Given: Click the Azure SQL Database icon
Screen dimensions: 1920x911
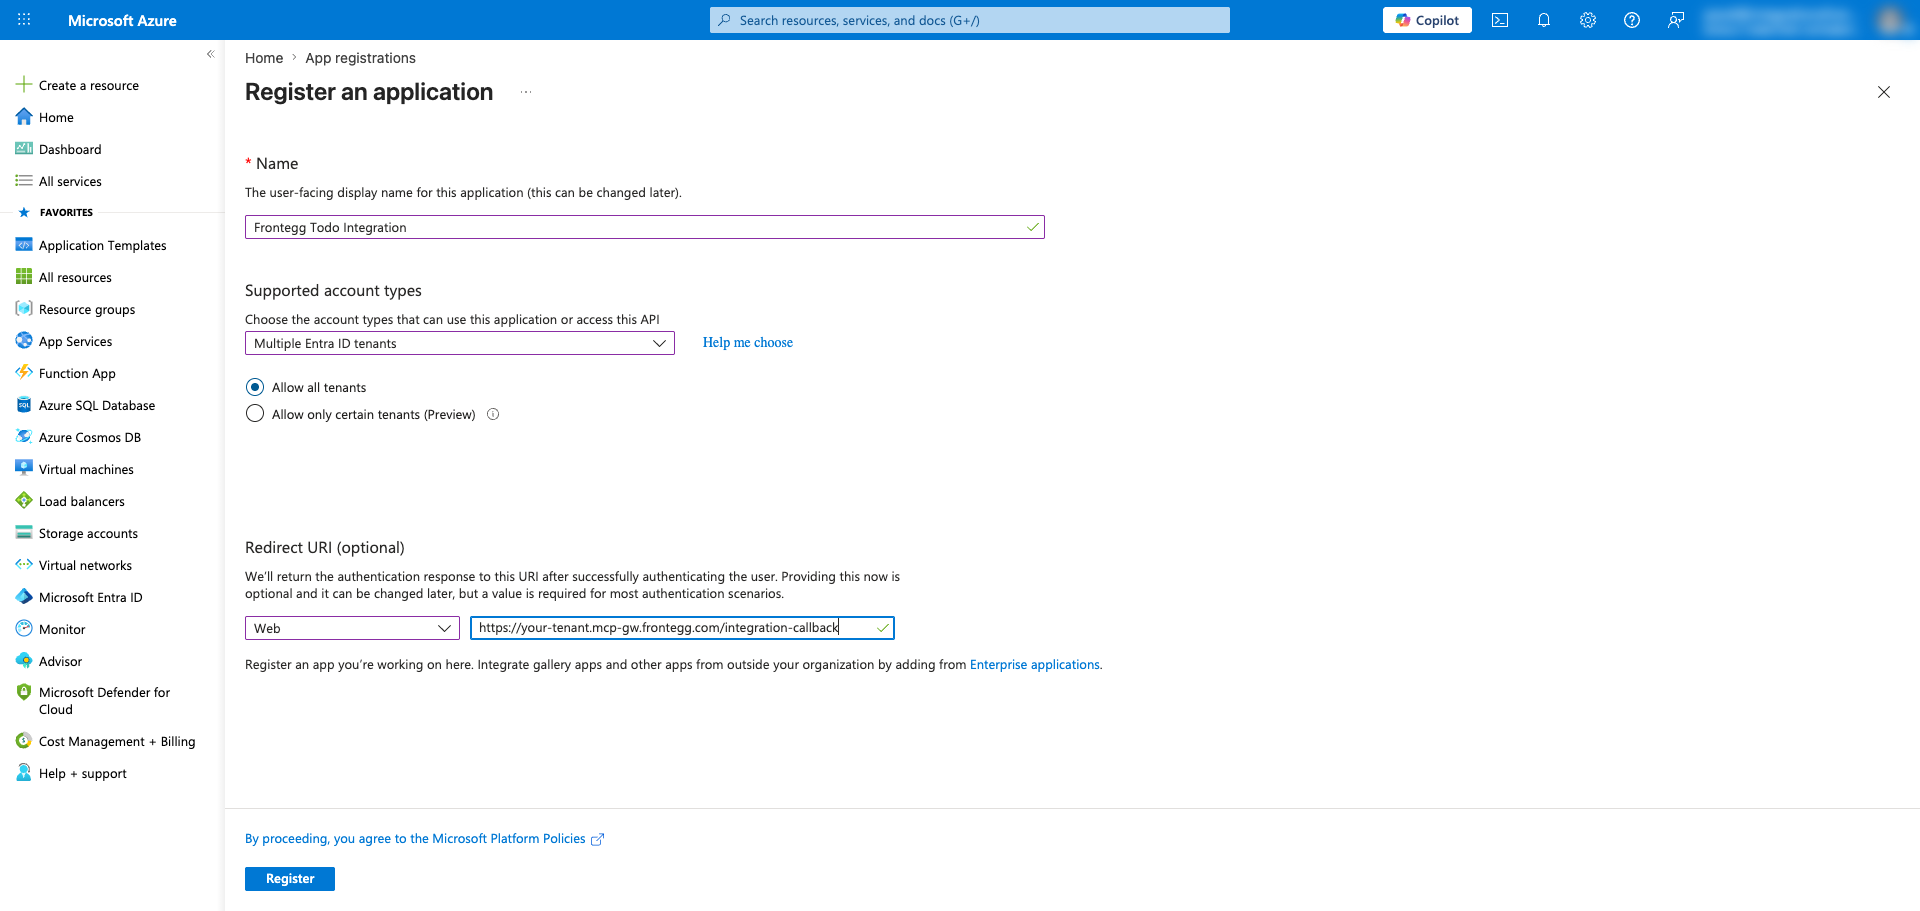Looking at the screenshot, I should 24,405.
